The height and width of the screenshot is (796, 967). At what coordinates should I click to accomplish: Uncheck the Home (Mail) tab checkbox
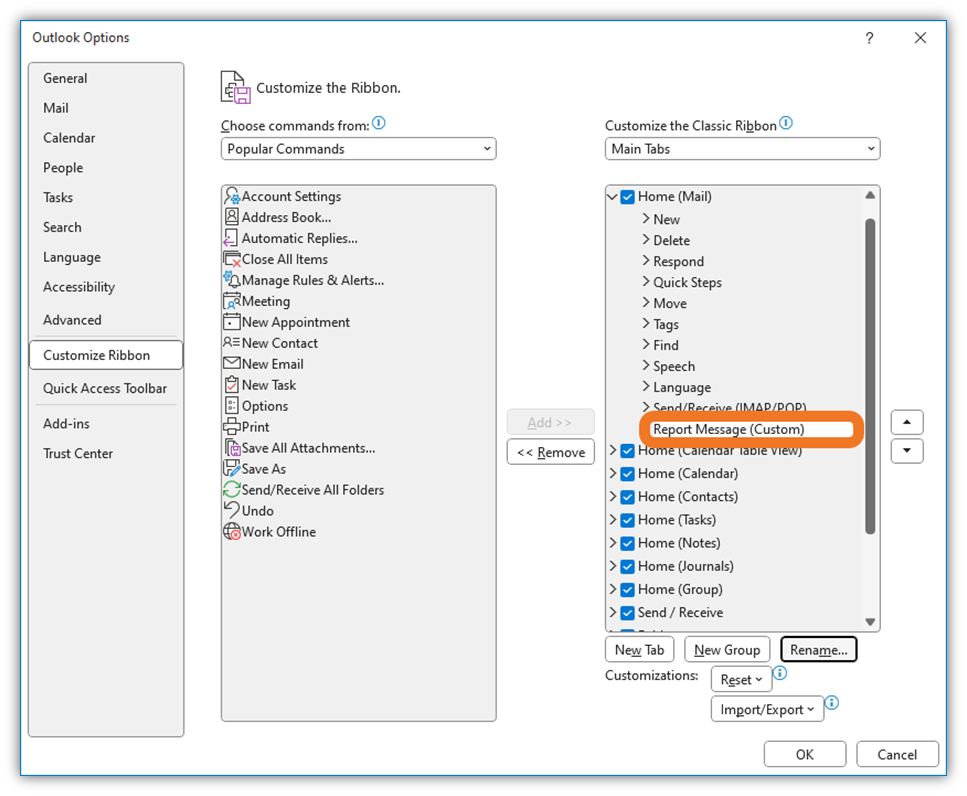[627, 197]
